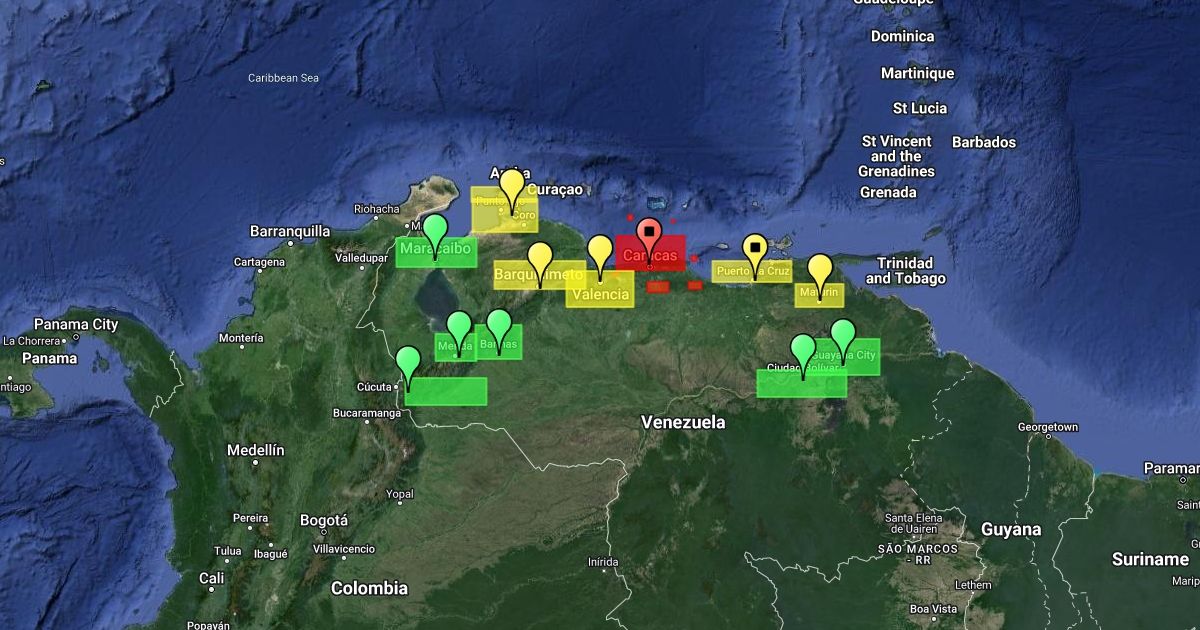Click the Colombia country label
The height and width of the screenshot is (630, 1200).
[x=370, y=588]
